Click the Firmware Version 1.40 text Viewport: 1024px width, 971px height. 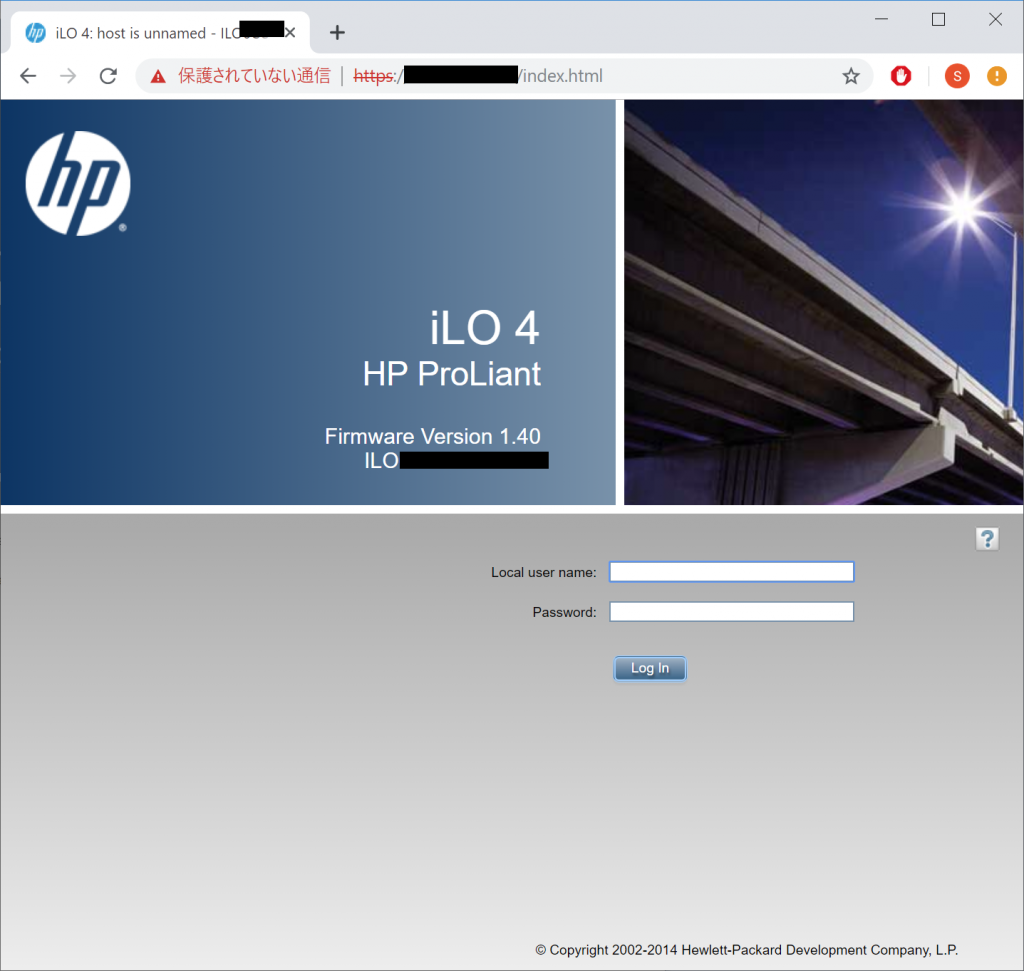(x=432, y=436)
